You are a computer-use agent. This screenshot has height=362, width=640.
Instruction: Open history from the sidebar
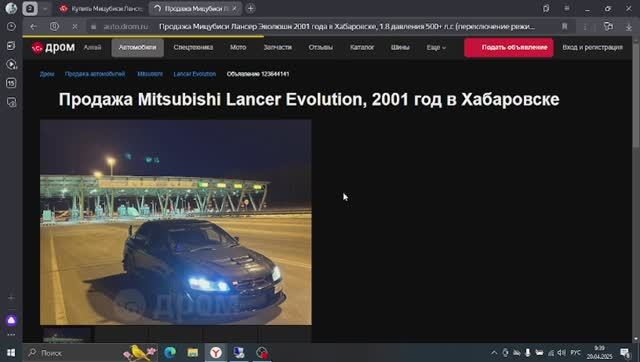[x=11, y=27]
